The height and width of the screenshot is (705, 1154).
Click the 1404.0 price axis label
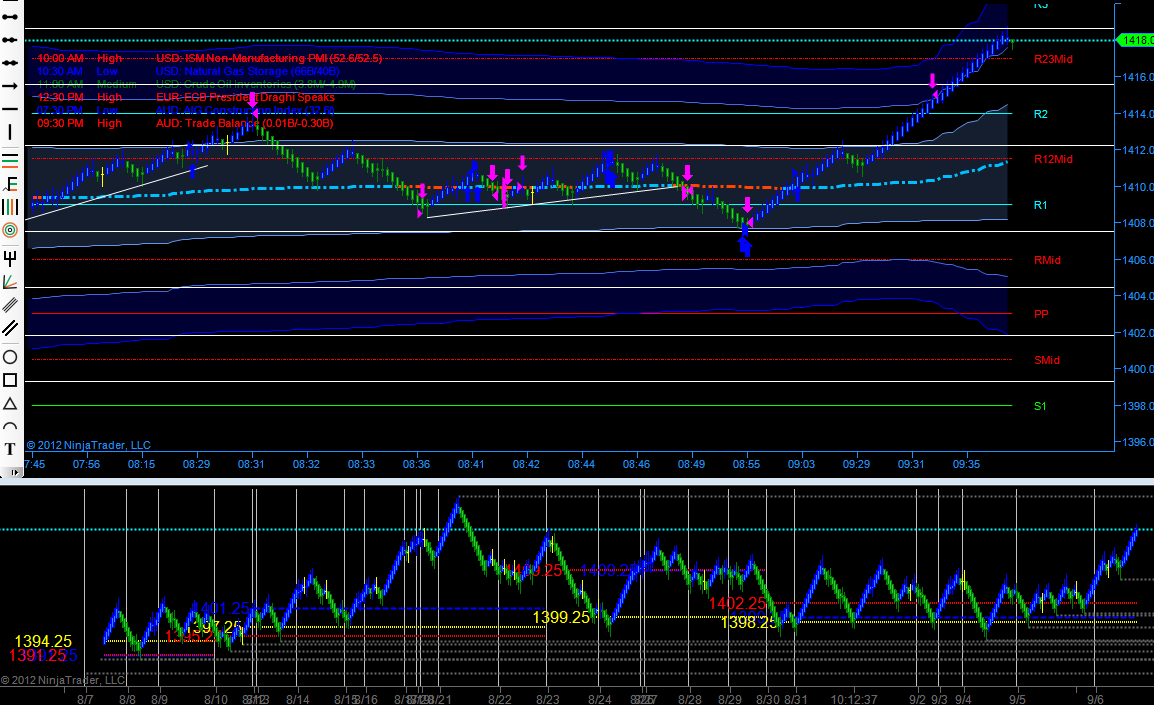(1138, 296)
